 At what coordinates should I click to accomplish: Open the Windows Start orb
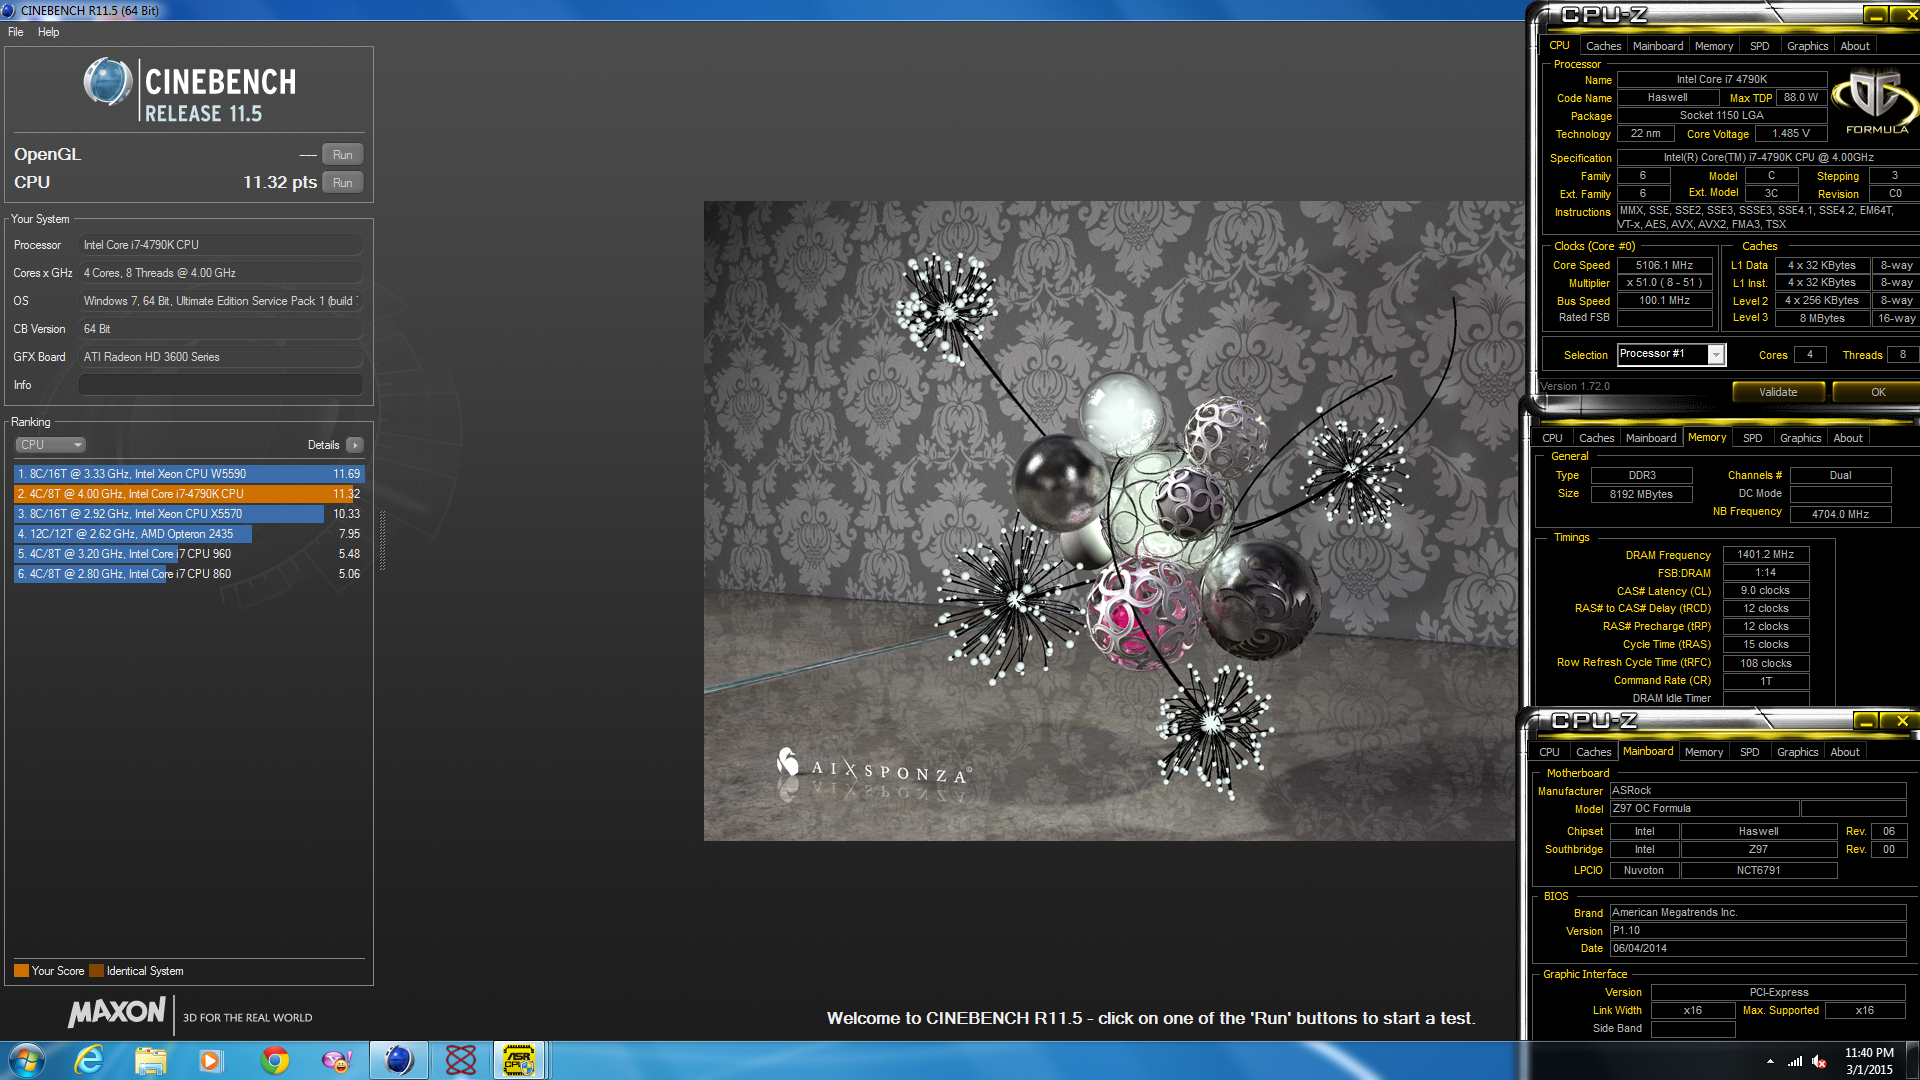coord(27,1060)
